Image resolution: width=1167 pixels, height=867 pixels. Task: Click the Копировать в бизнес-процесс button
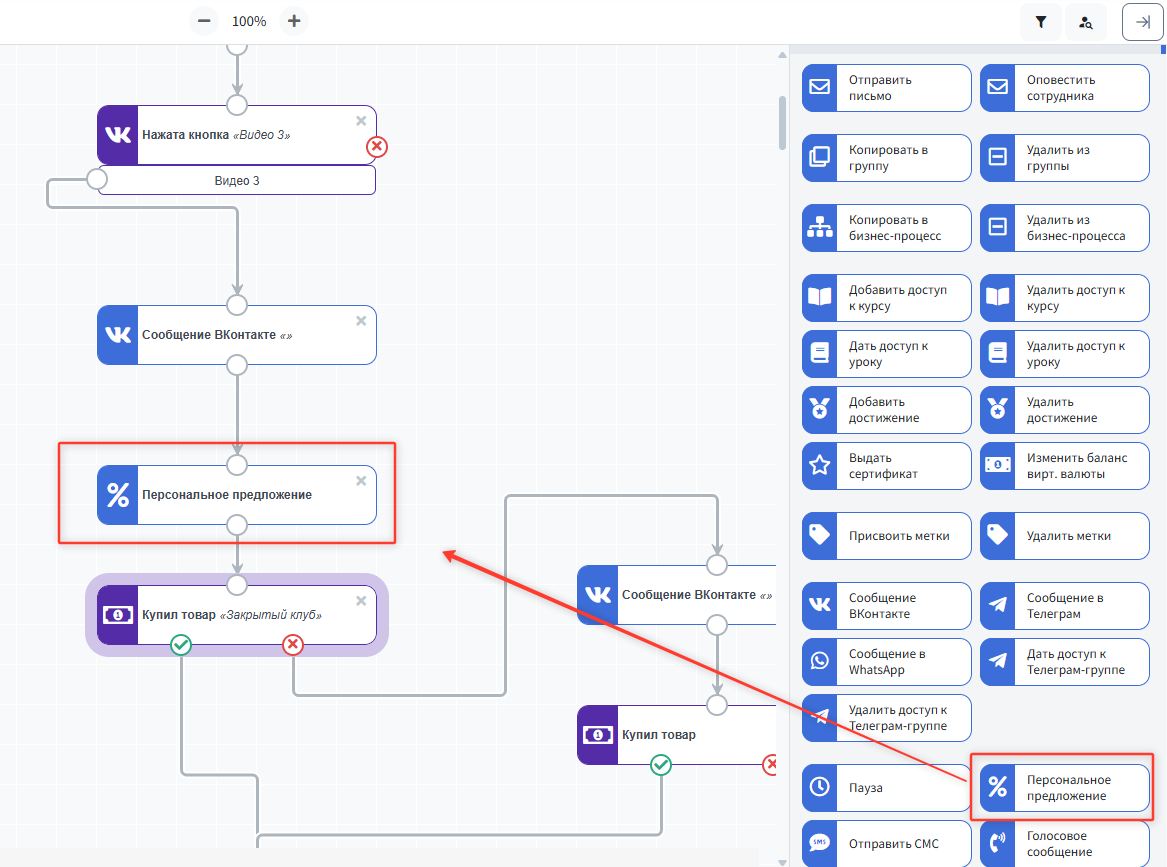[x=886, y=228]
